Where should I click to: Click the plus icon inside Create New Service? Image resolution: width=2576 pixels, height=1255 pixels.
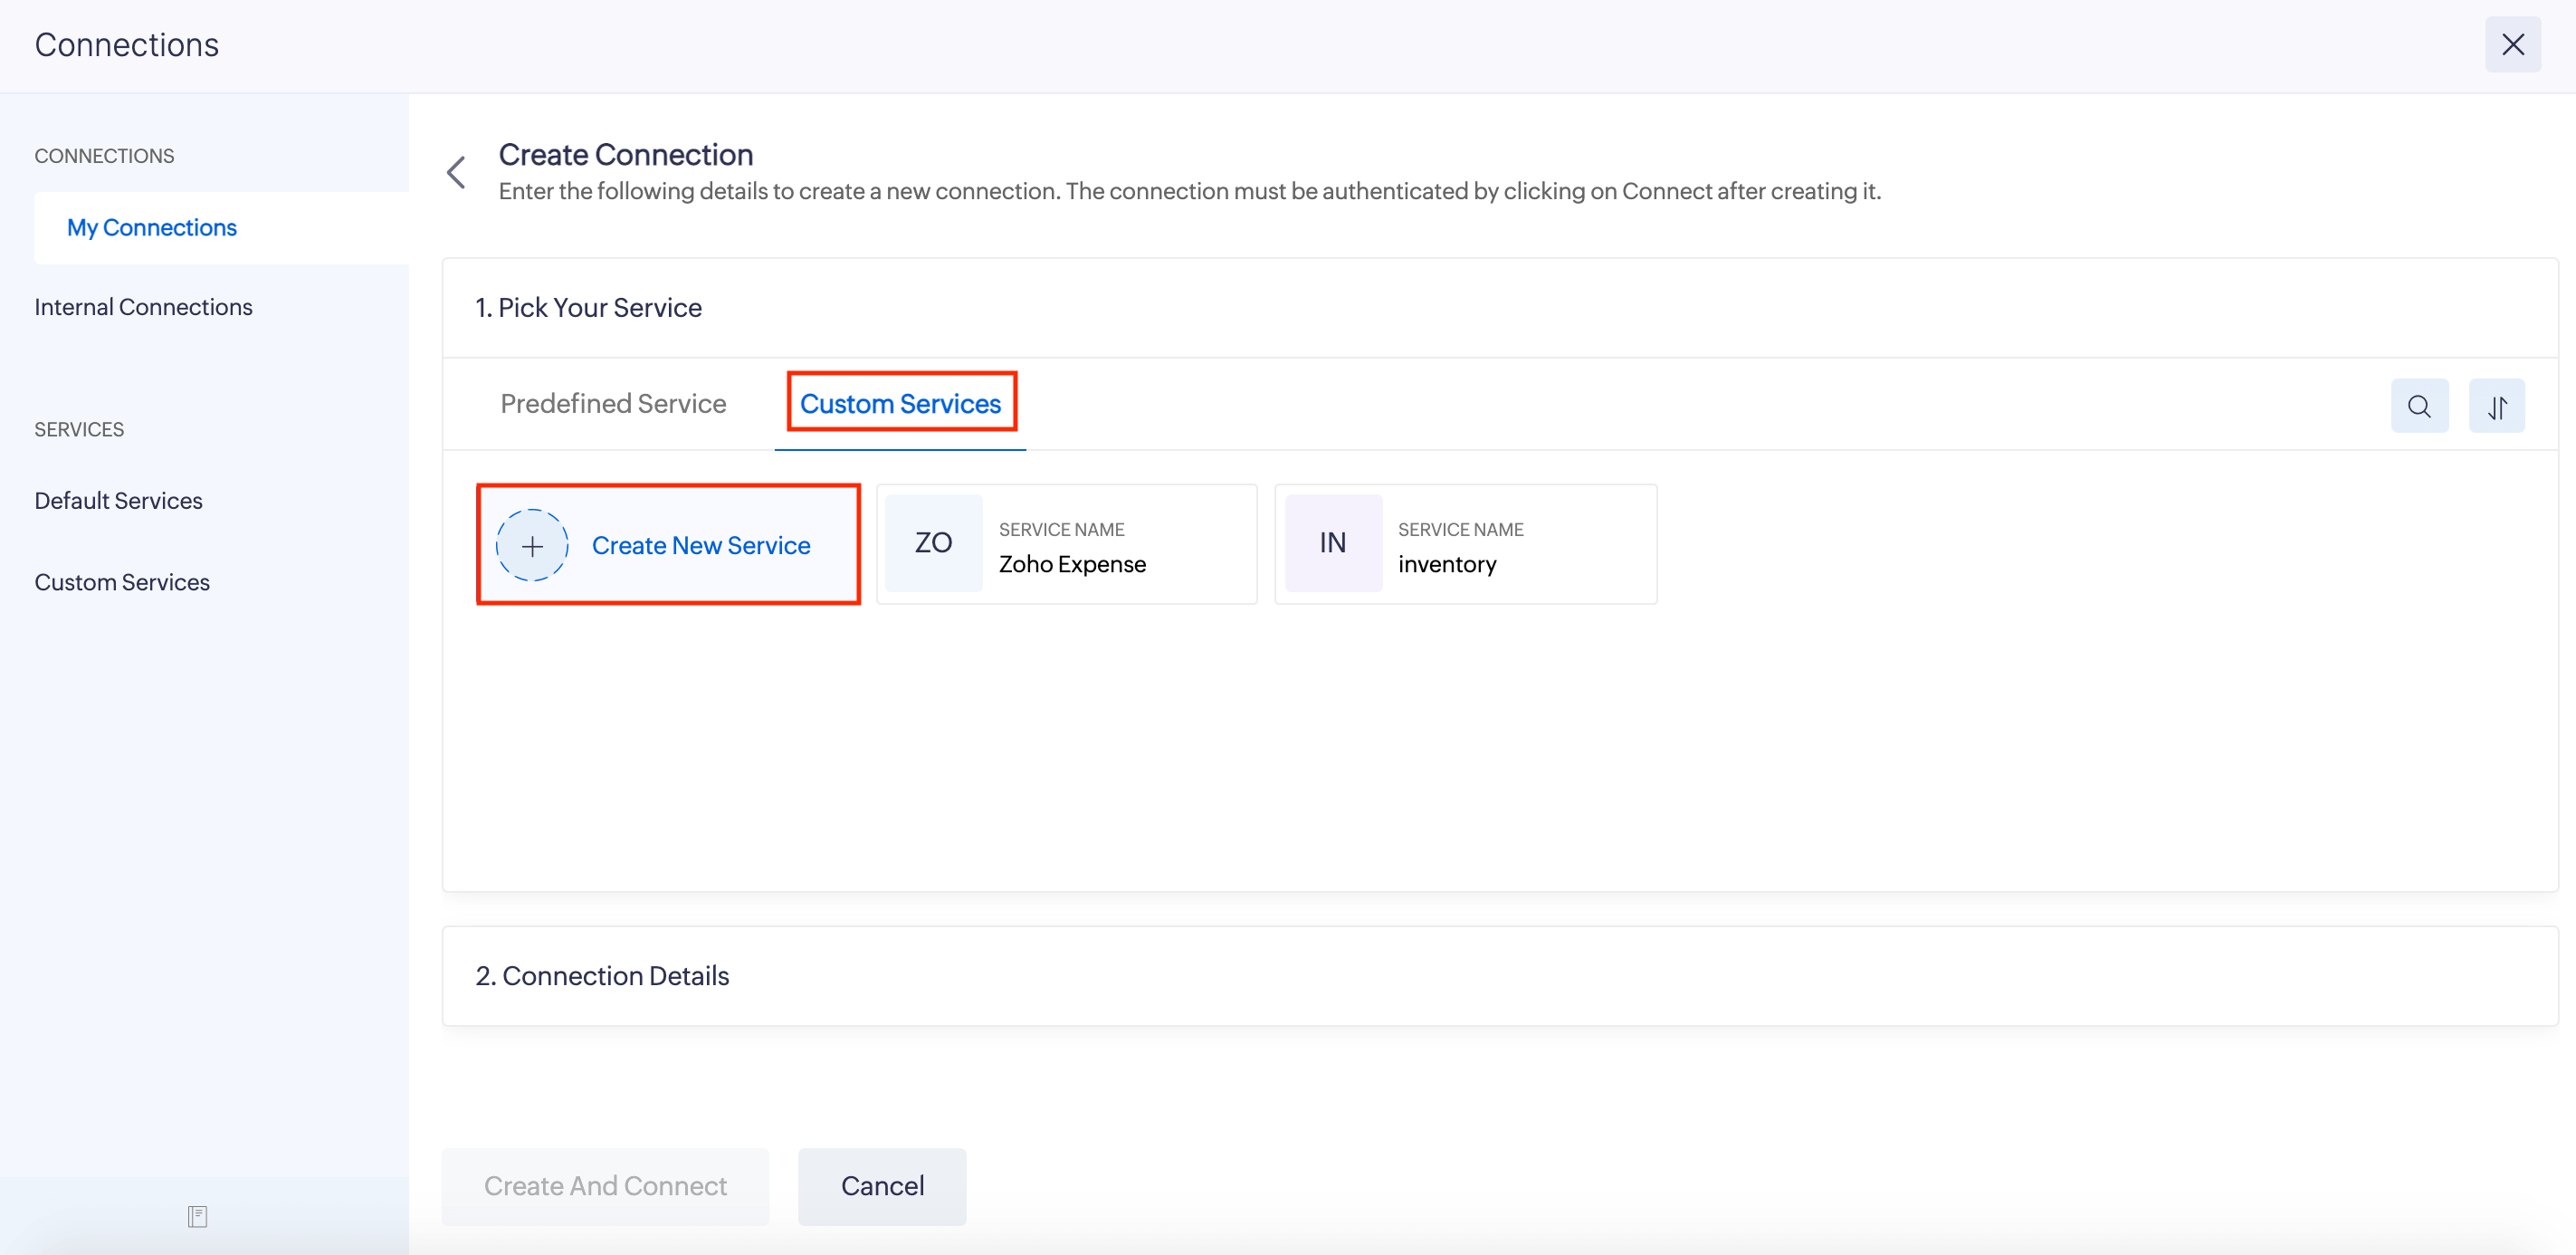pyautogui.click(x=531, y=545)
